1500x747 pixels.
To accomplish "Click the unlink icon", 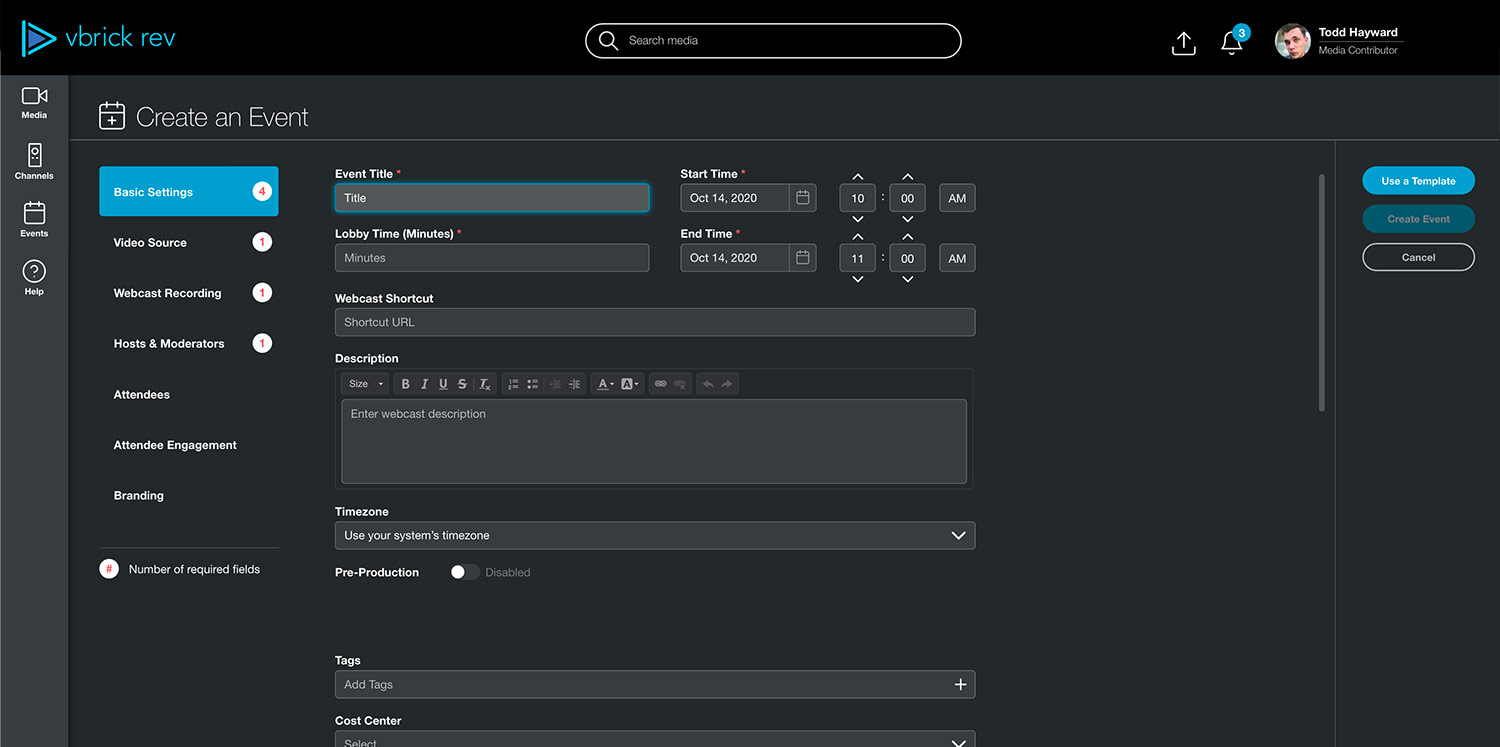I will (x=680, y=384).
